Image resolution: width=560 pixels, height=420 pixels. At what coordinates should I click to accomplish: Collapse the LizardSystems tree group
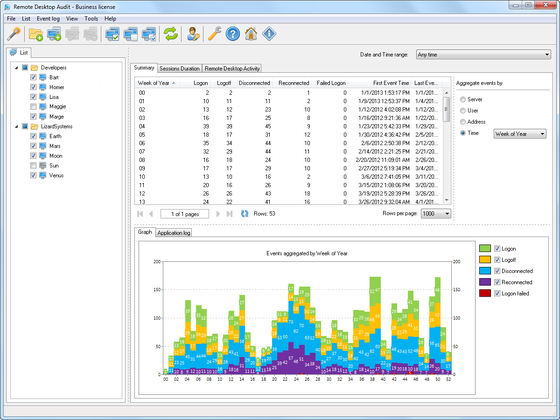(16, 126)
